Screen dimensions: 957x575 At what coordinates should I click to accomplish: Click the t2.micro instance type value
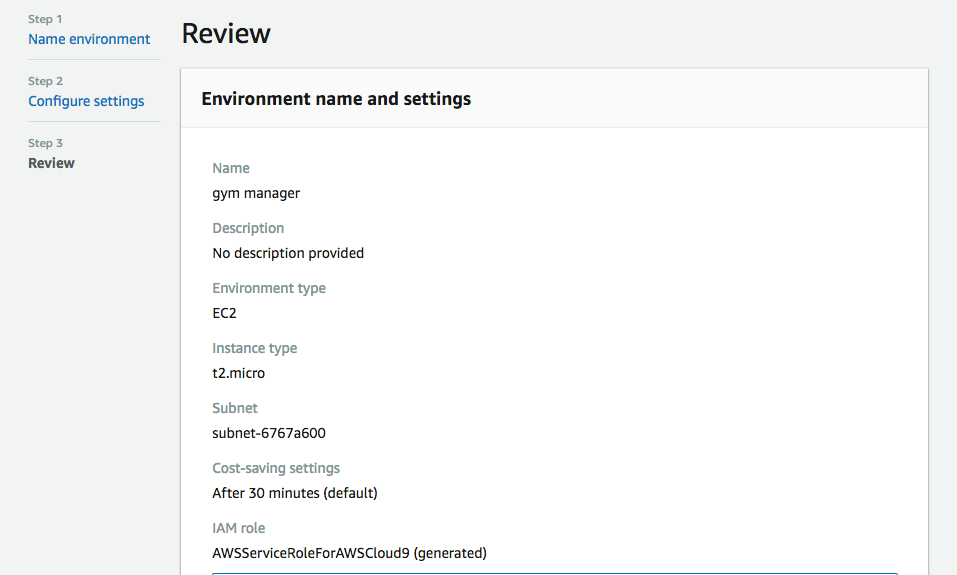pos(239,373)
